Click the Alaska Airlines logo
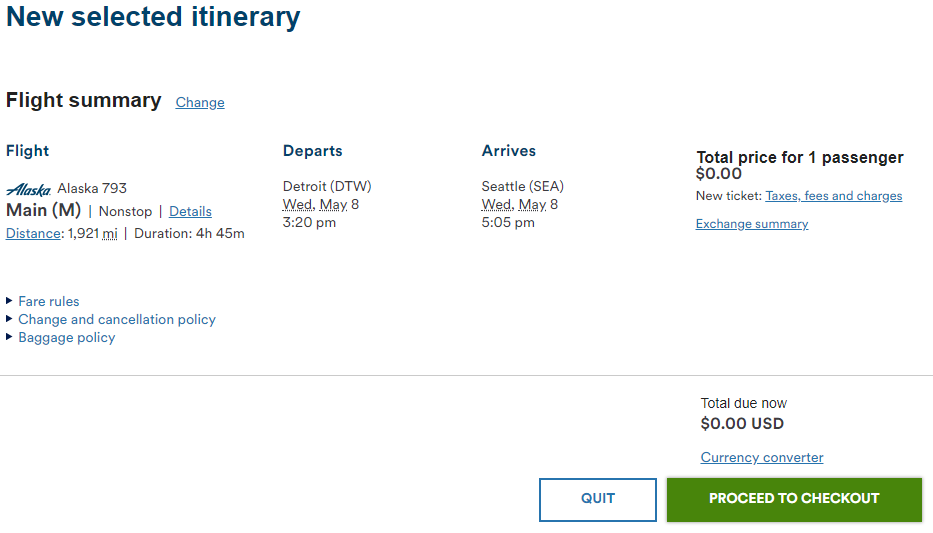 29,189
